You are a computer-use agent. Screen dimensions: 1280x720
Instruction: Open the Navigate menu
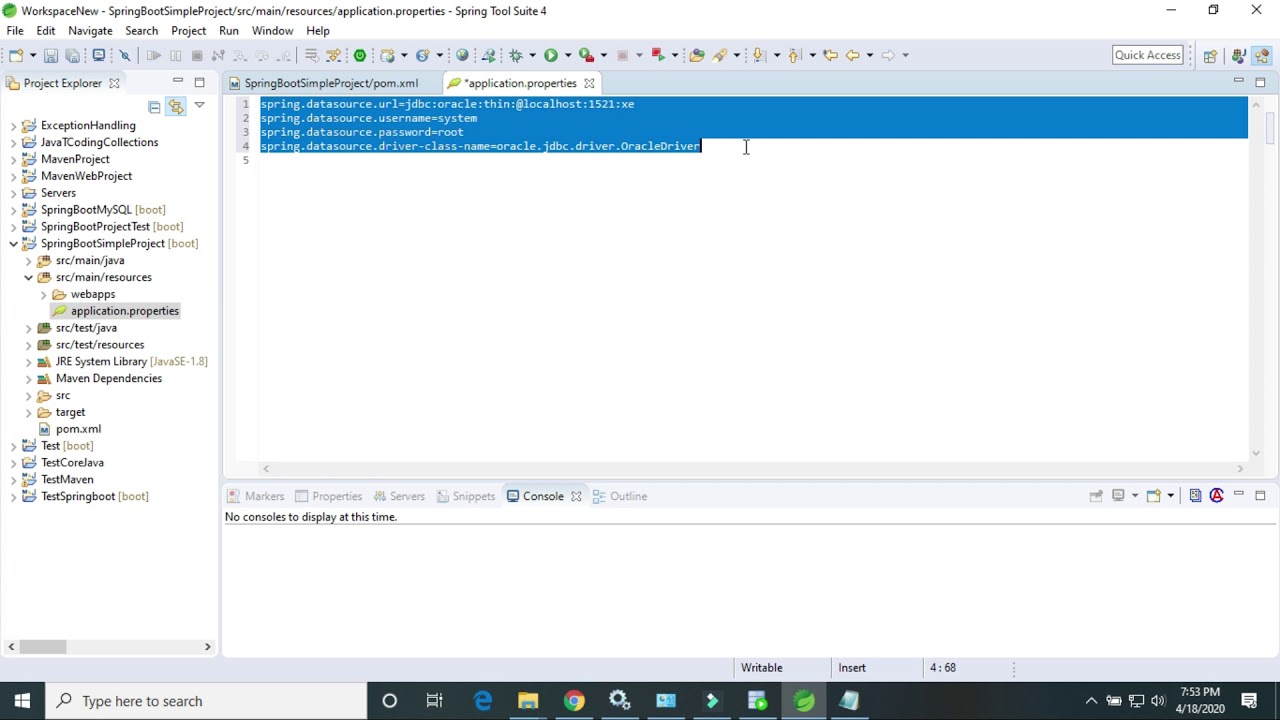coord(90,31)
